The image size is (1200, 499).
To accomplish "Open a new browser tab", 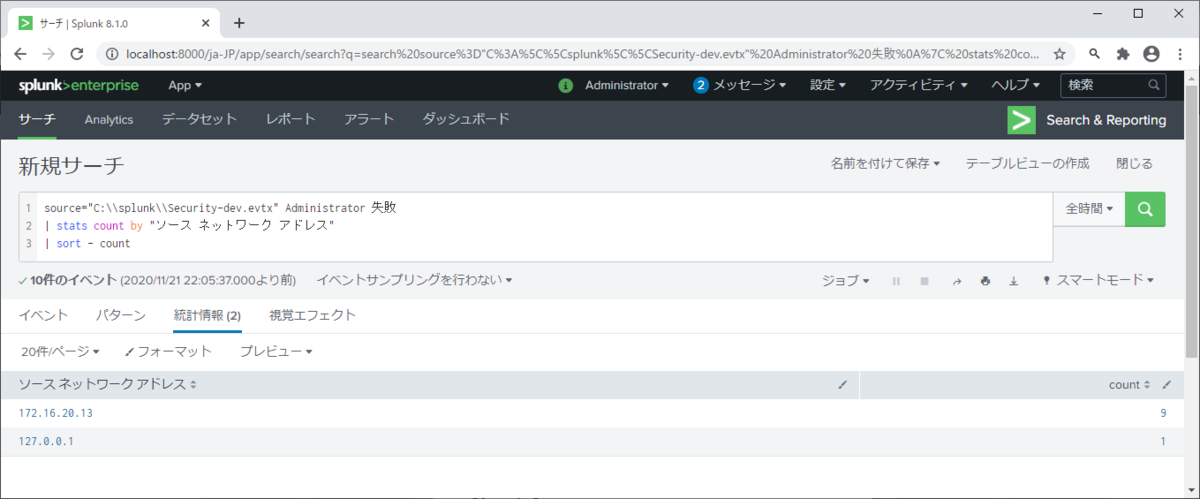I will [239, 23].
